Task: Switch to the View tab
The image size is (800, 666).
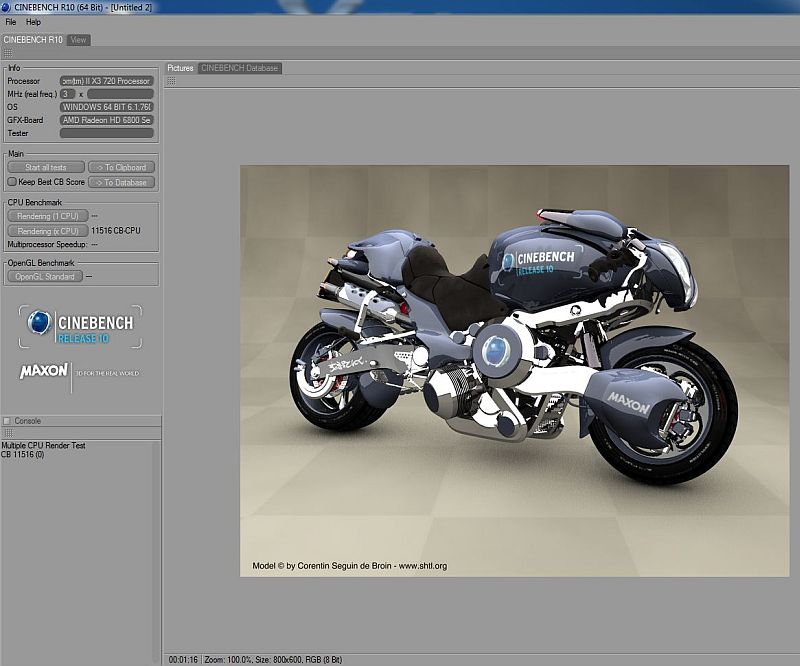Action: point(78,40)
